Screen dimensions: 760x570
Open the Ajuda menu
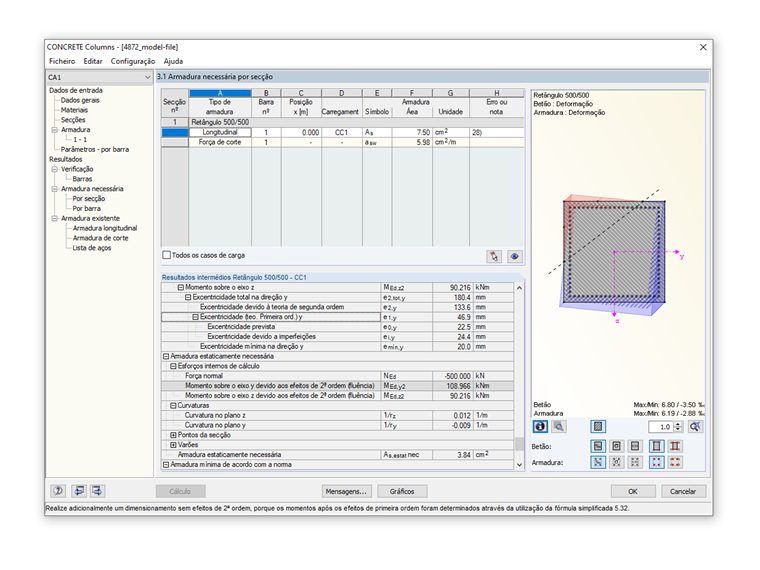[173, 61]
